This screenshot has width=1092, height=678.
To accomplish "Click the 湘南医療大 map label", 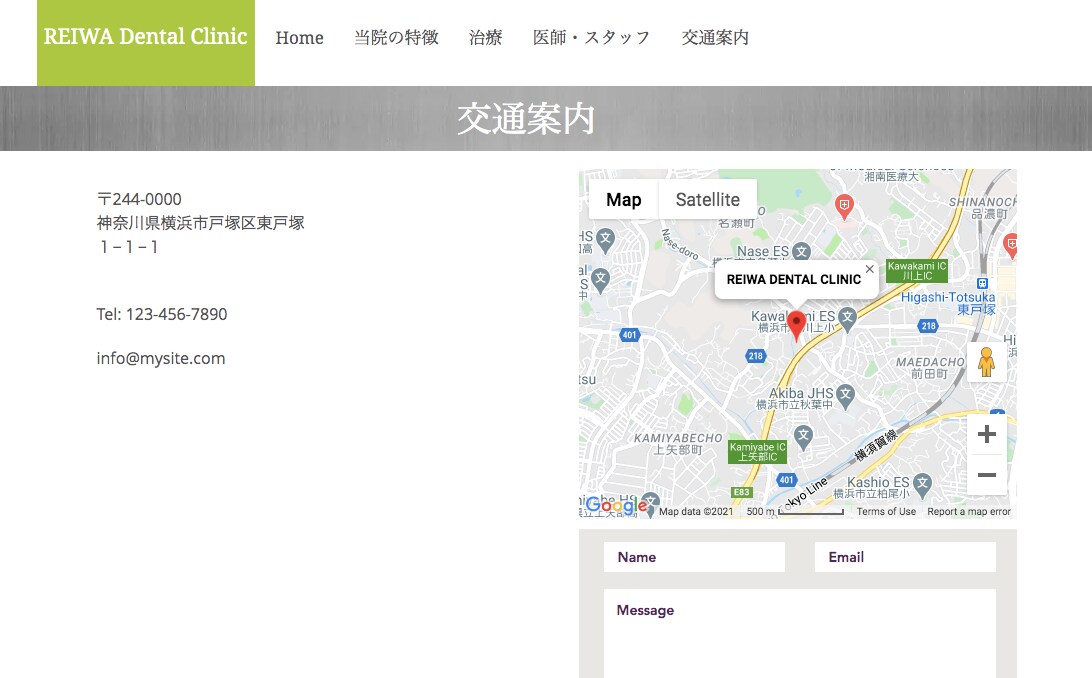I will tap(891, 177).
